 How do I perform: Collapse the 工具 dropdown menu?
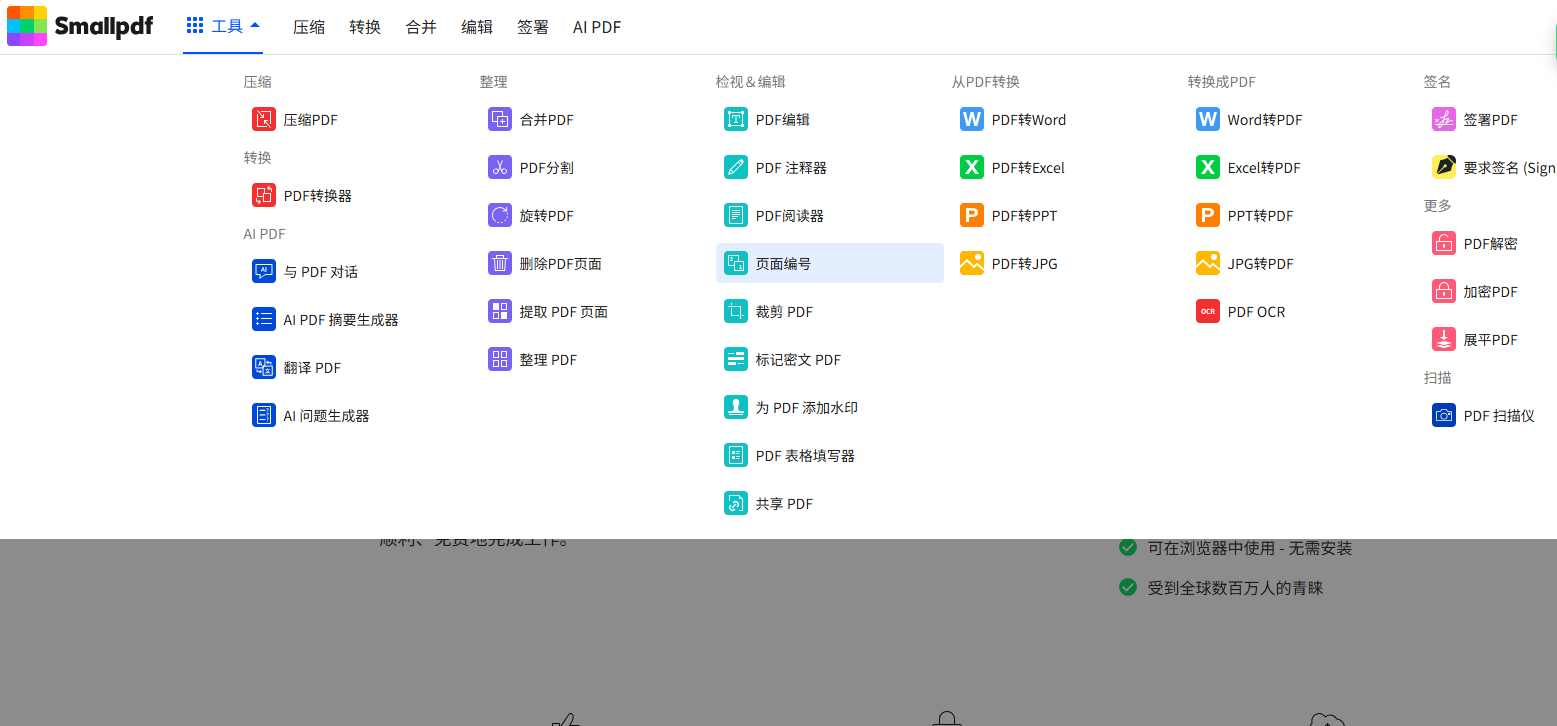[x=223, y=26]
